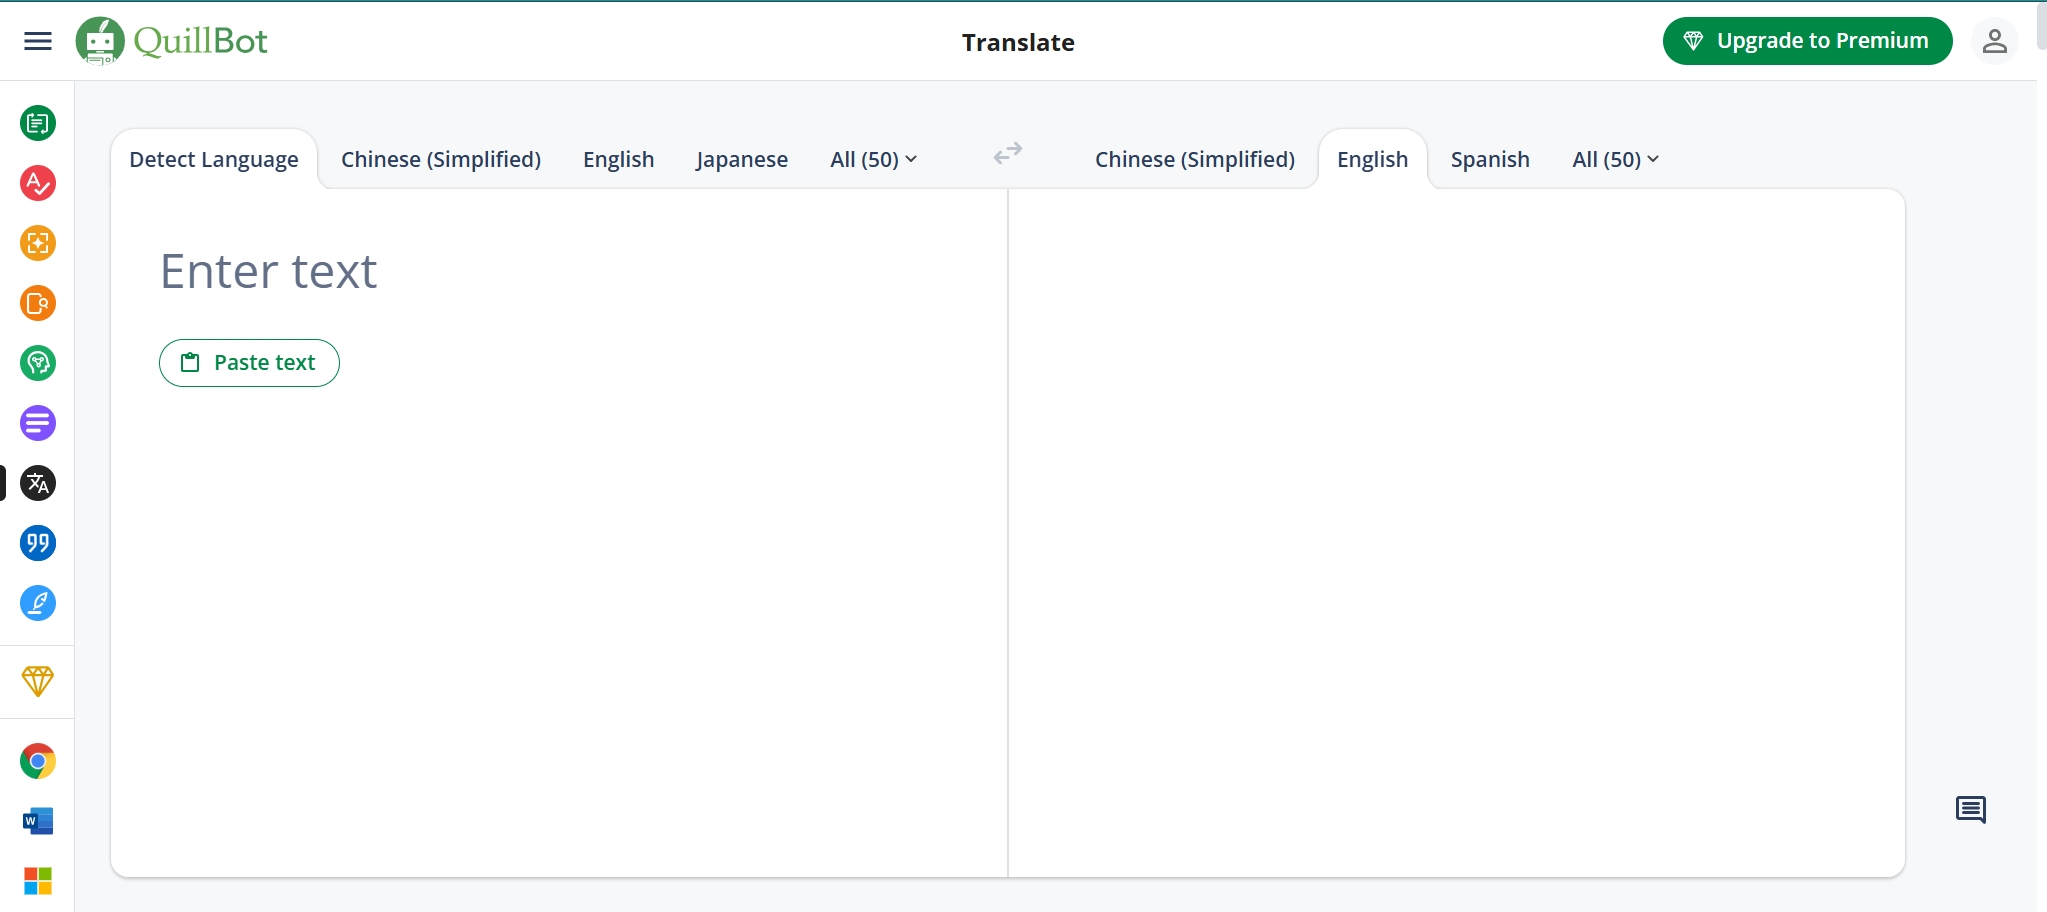Image resolution: width=2047 pixels, height=912 pixels.
Task: Click Upgrade to Premium button
Action: tap(1807, 41)
